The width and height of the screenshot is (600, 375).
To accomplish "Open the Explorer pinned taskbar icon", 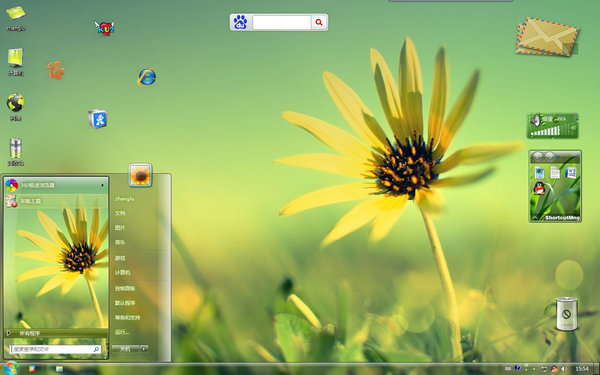I will point(59,369).
